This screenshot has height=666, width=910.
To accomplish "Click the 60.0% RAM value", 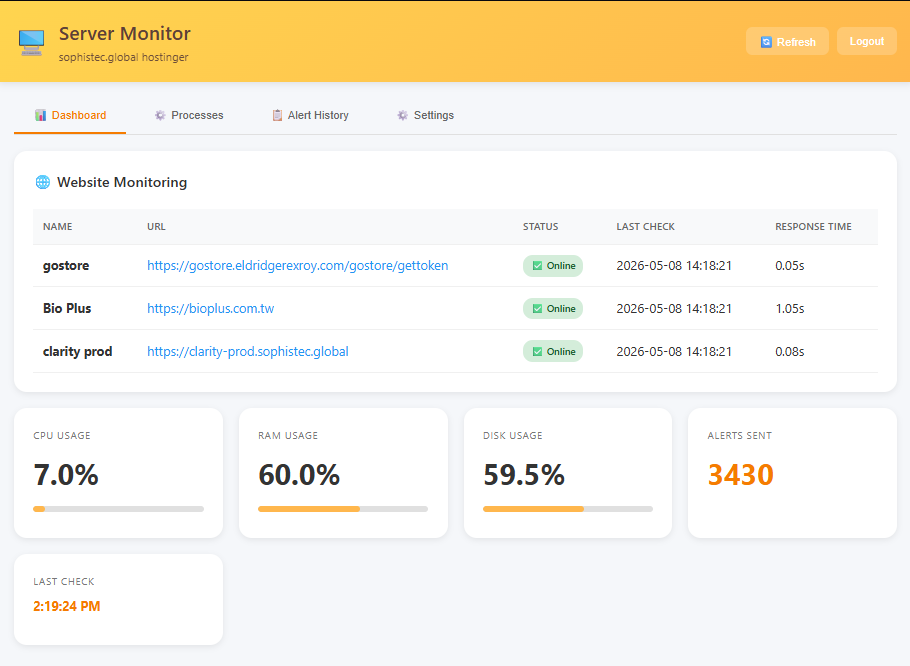I will (299, 475).
